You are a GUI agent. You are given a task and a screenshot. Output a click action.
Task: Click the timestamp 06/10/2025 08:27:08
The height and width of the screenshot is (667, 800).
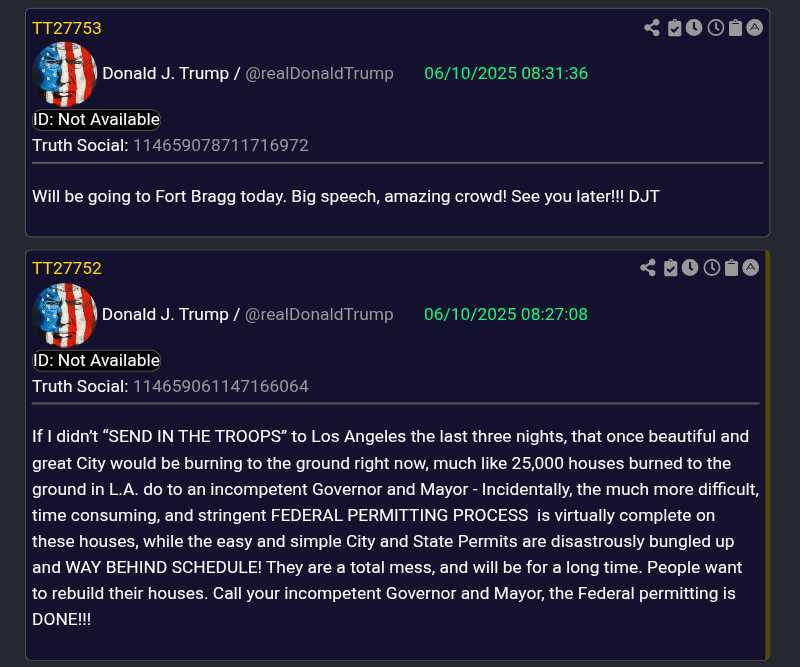point(506,314)
